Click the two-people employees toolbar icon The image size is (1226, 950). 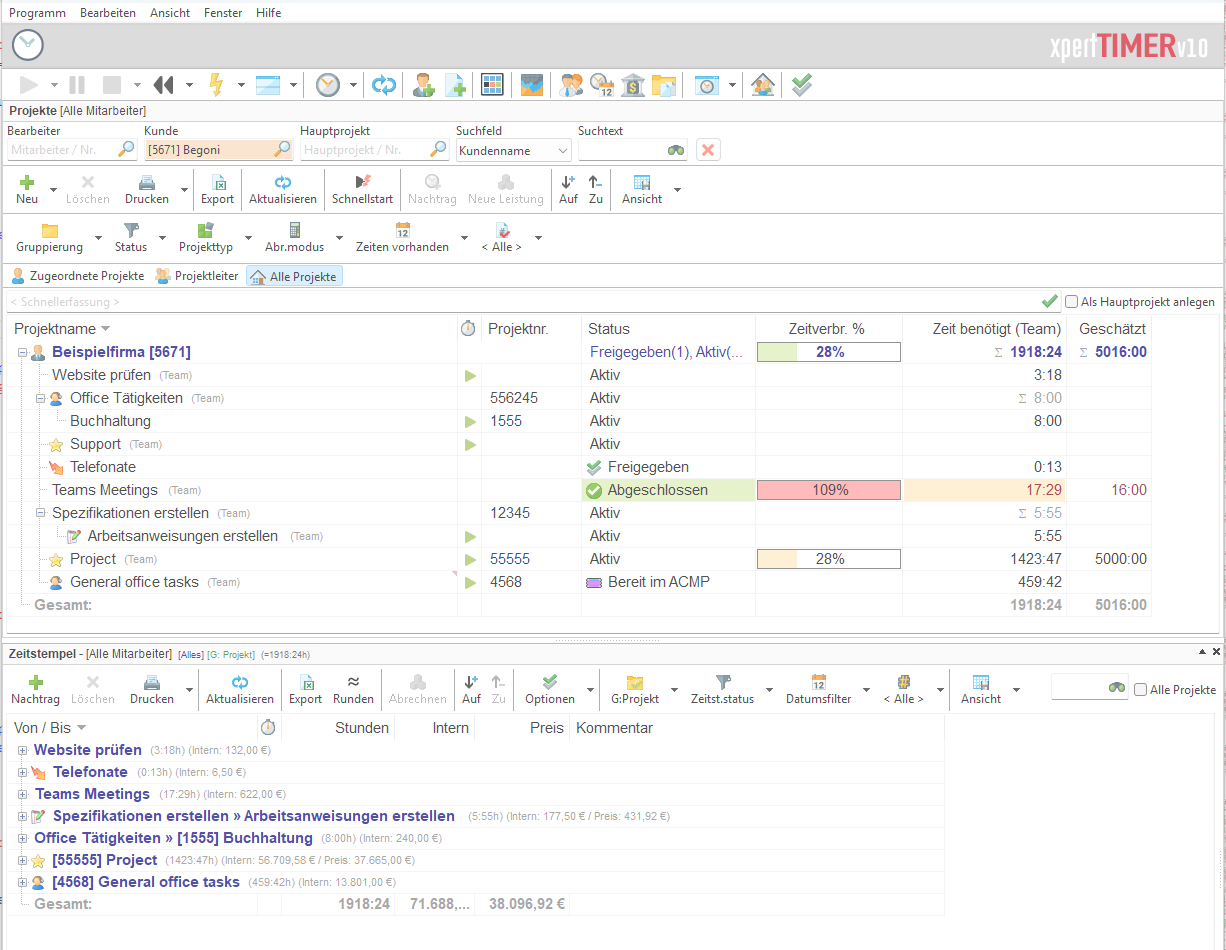pyautogui.click(x=571, y=85)
